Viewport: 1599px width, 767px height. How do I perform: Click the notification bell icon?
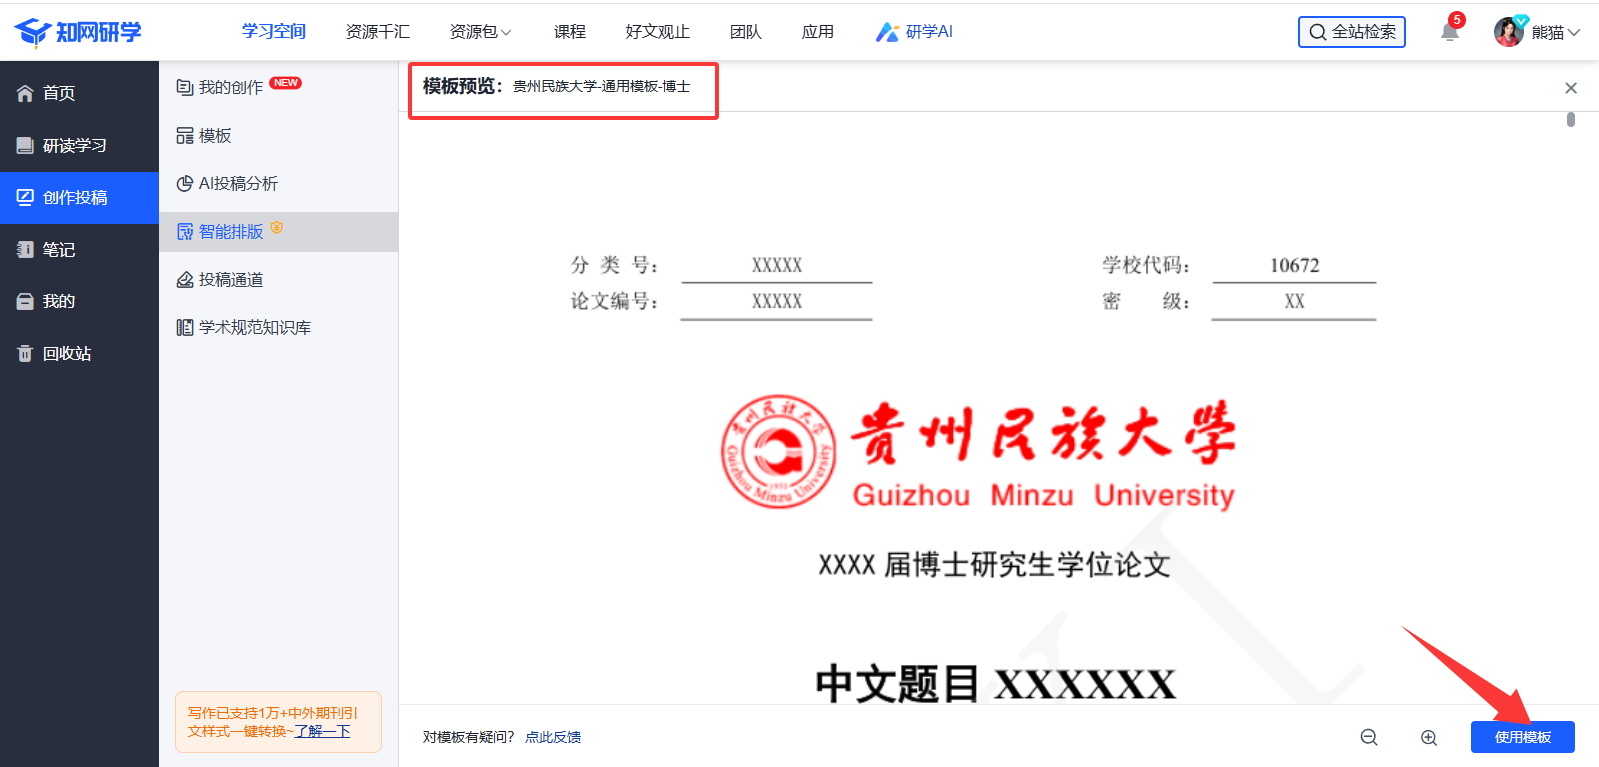pos(1449,32)
